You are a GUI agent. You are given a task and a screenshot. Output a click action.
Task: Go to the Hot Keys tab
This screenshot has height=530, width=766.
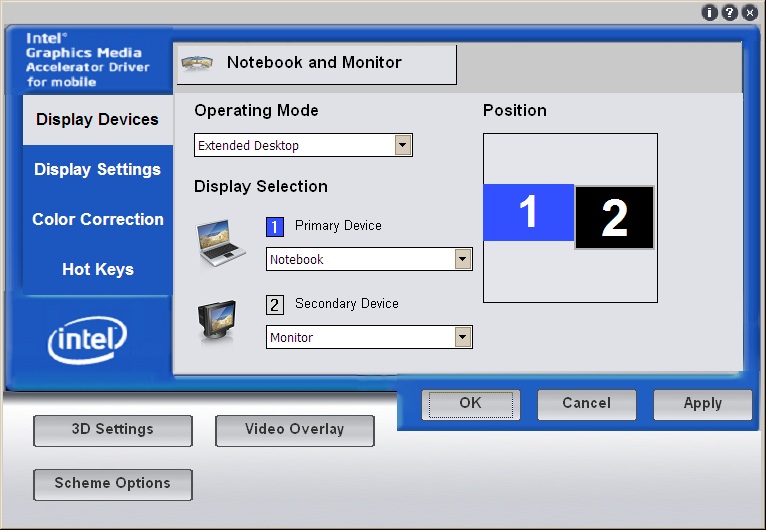click(98, 269)
